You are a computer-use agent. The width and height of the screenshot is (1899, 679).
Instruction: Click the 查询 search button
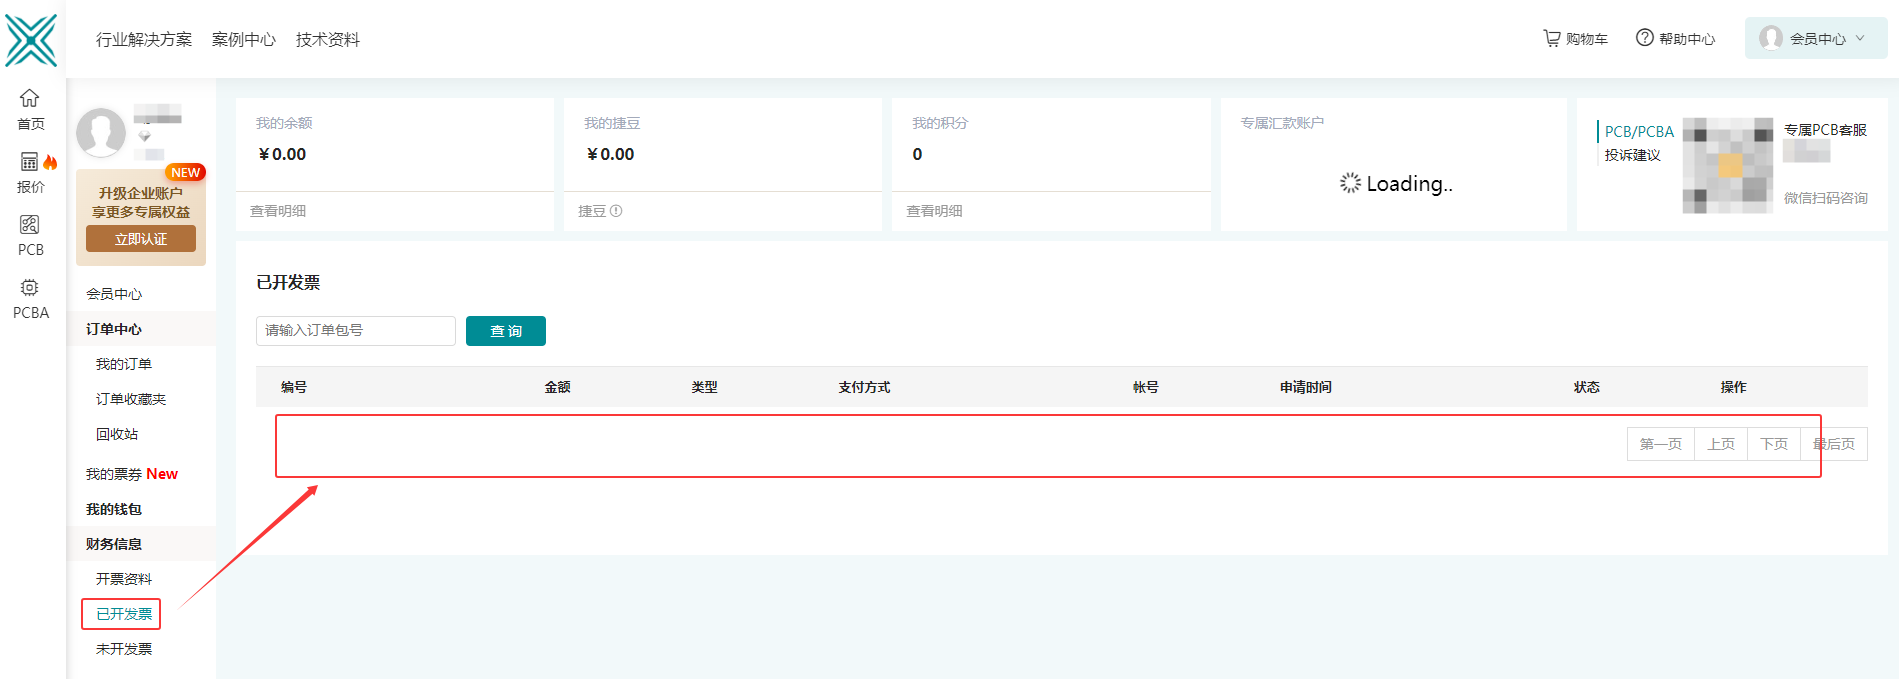pos(505,331)
